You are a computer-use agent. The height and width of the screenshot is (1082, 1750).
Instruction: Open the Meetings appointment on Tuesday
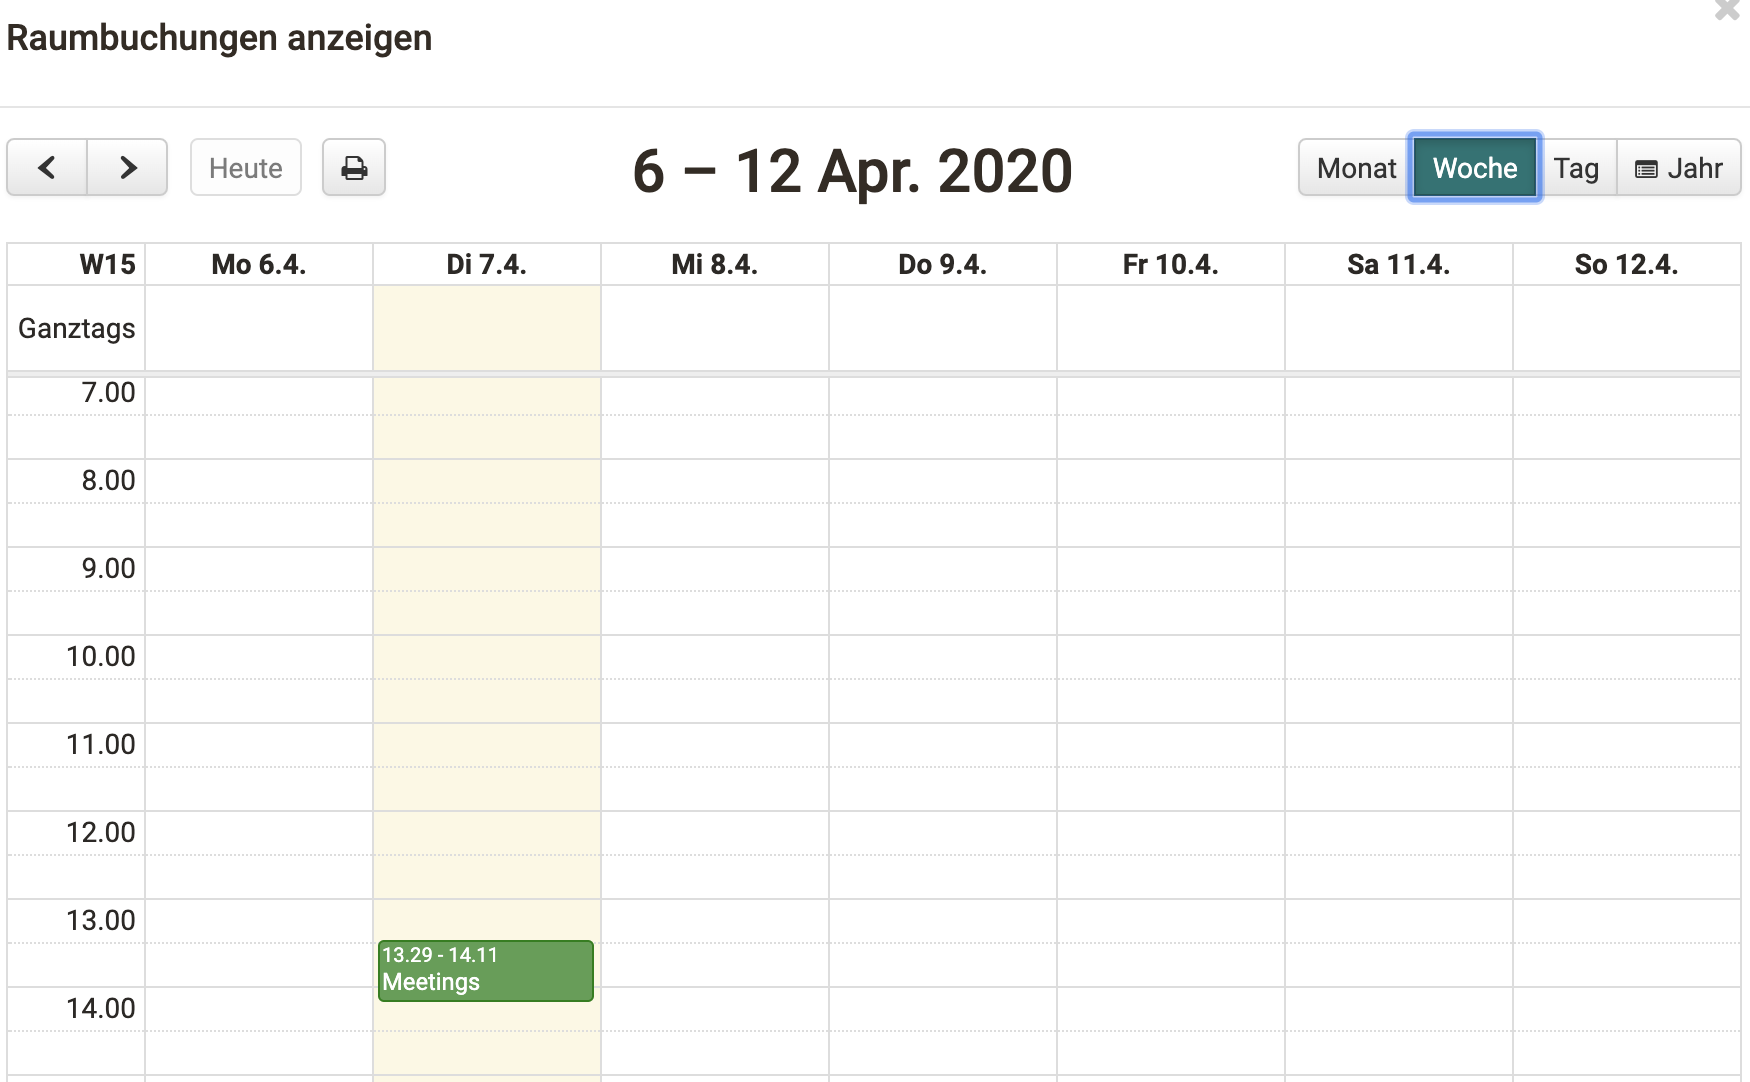[x=485, y=970]
